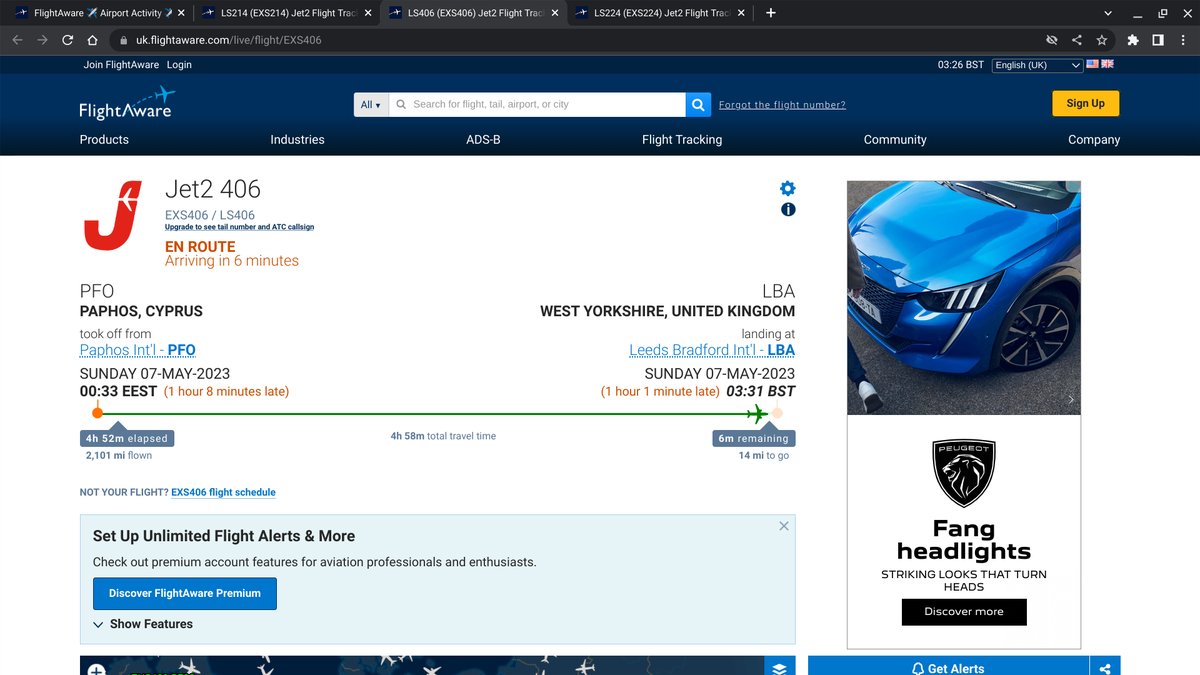
Task: Close the LS406 Jet2 tab
Action: click(555, 13)
